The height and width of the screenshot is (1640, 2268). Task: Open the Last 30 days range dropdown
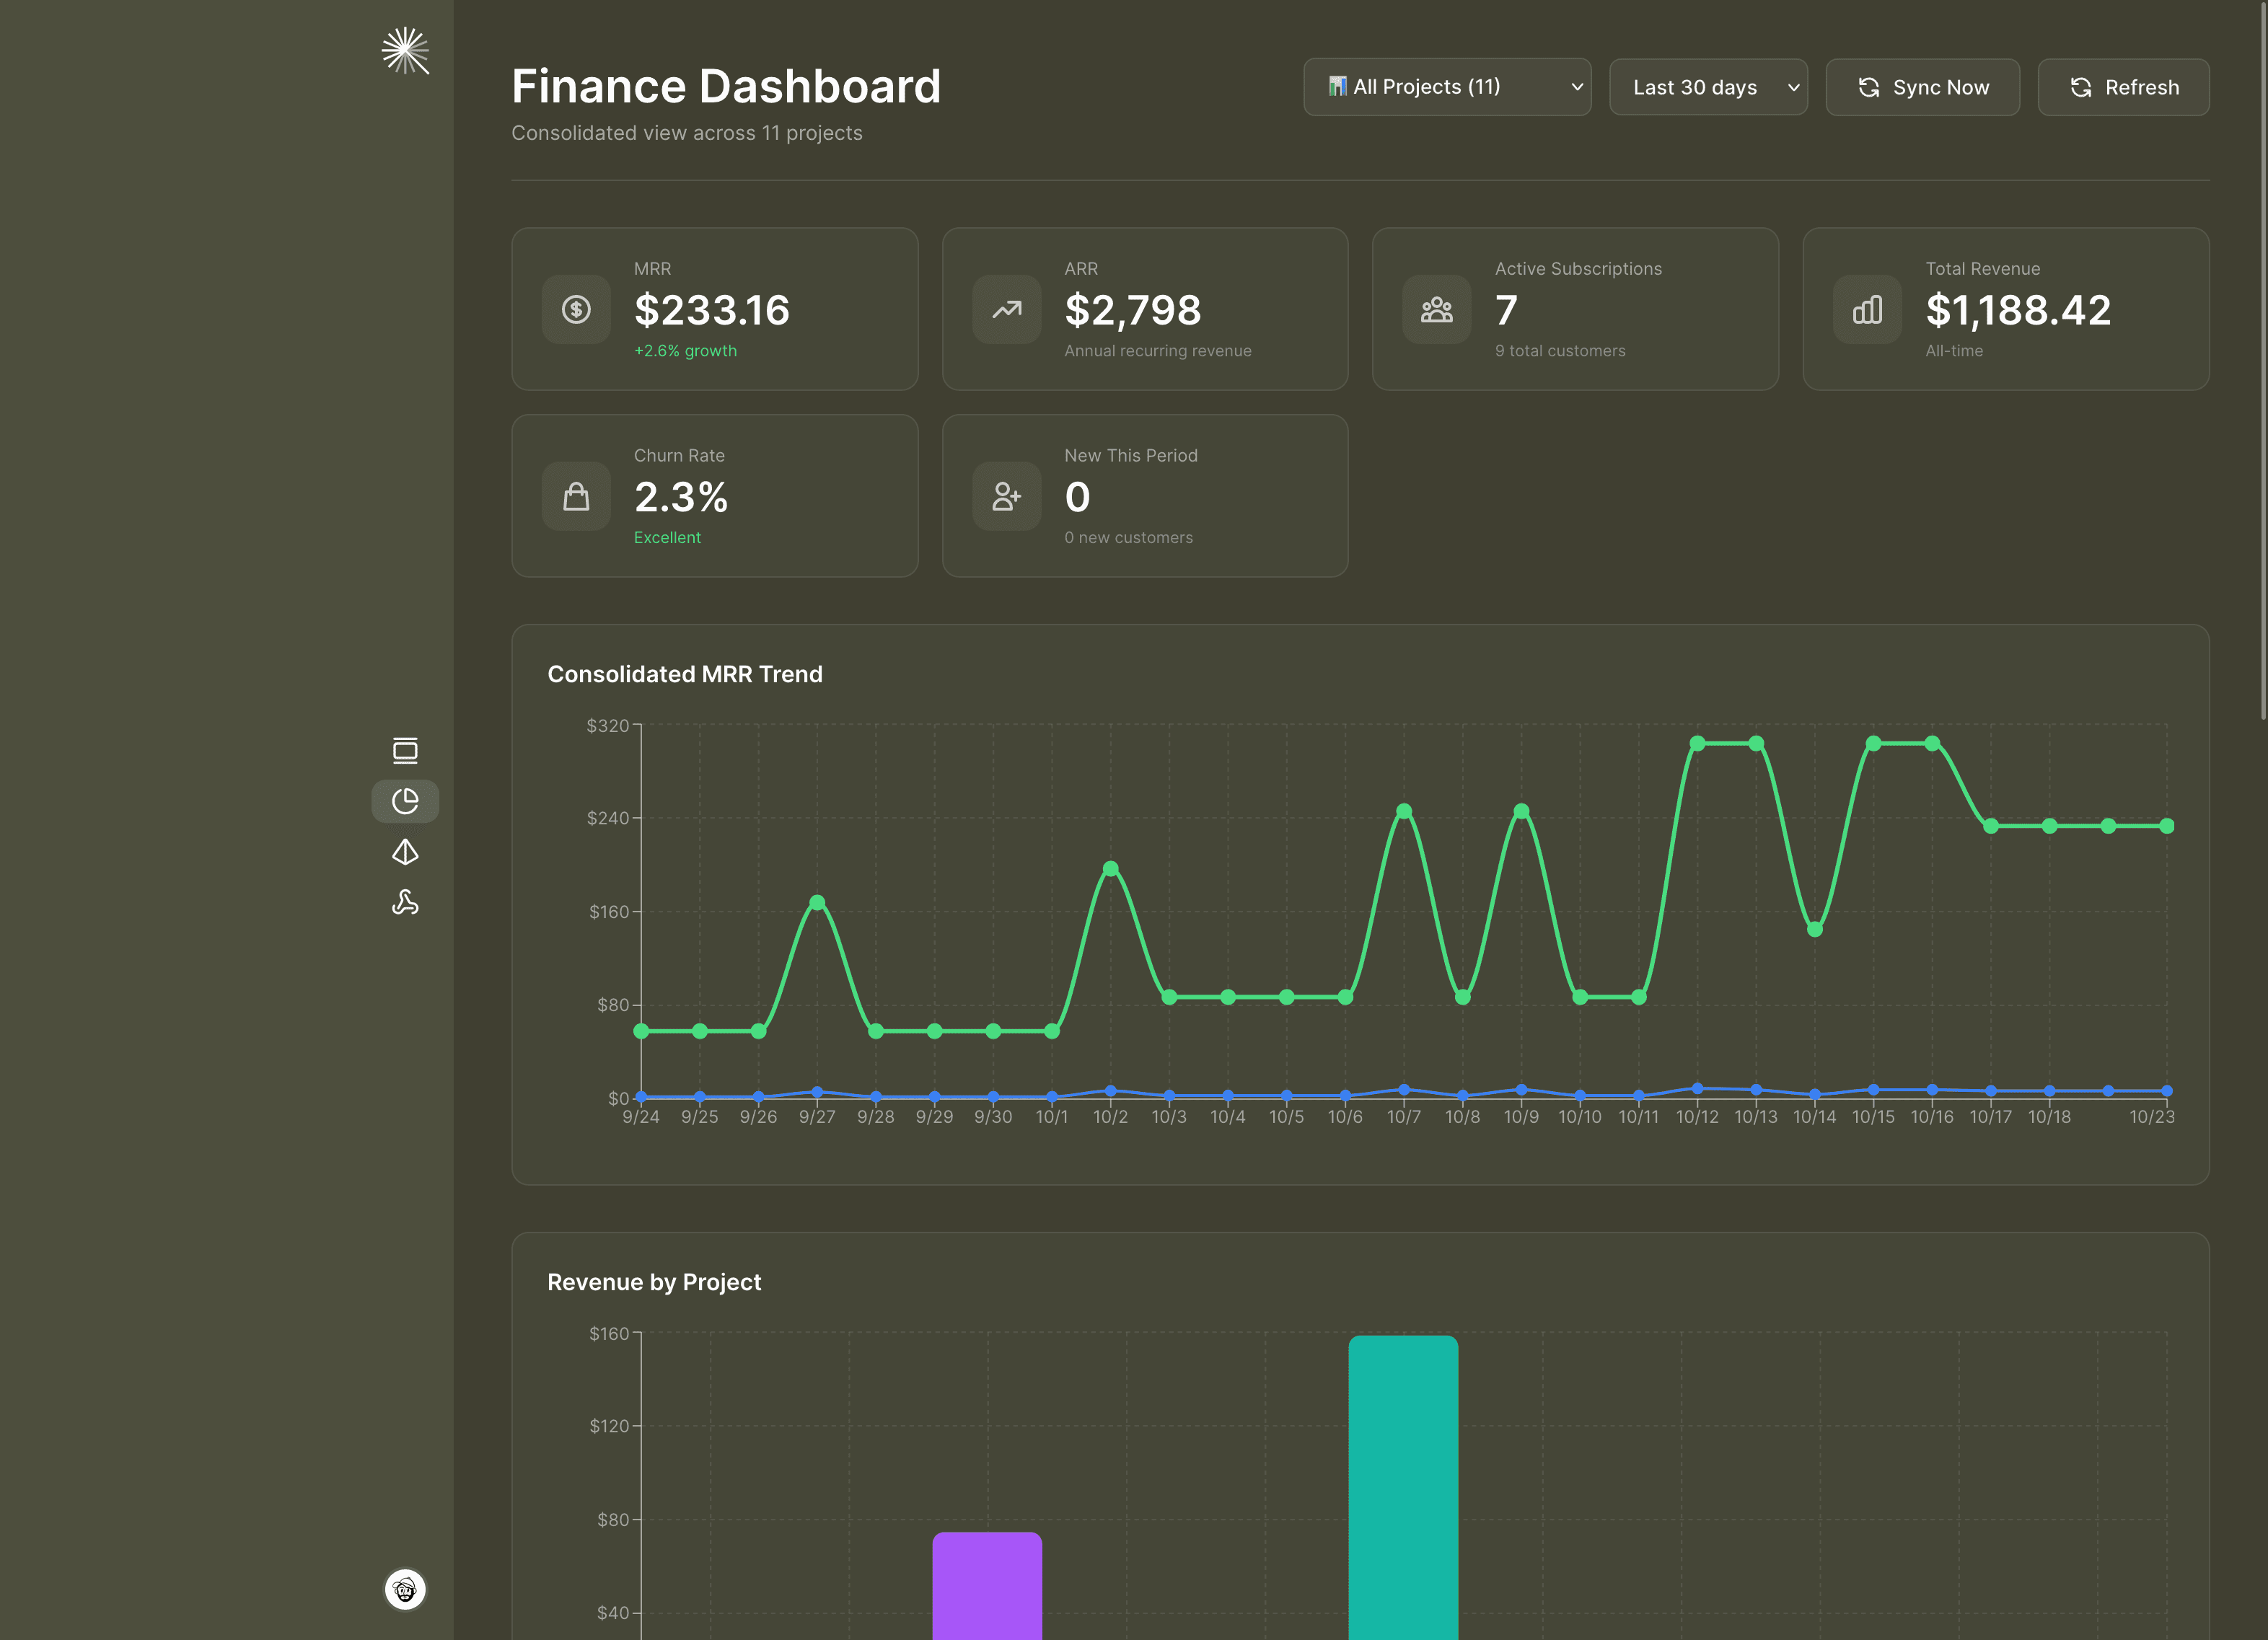point(1708,87)
